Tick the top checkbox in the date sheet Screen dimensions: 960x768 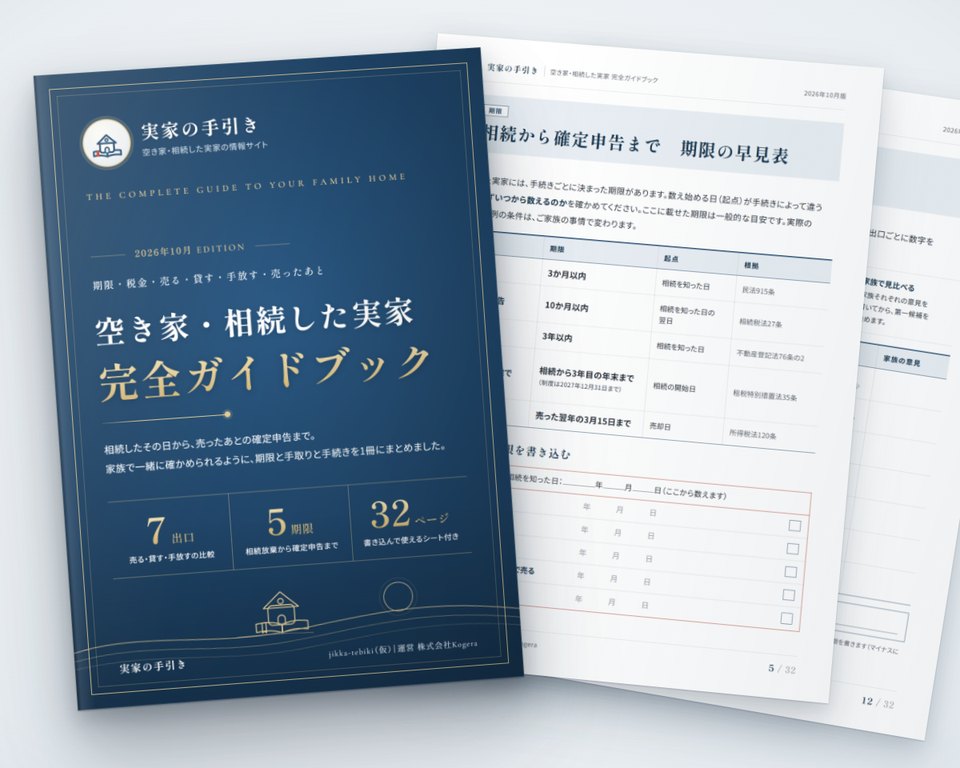click(795, 525)
